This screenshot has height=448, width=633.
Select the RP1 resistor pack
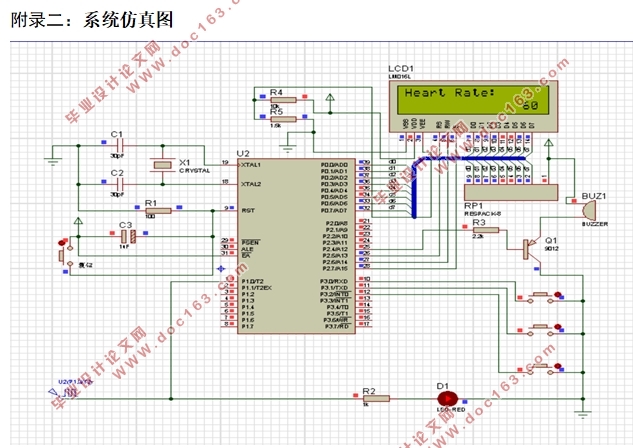511,193
